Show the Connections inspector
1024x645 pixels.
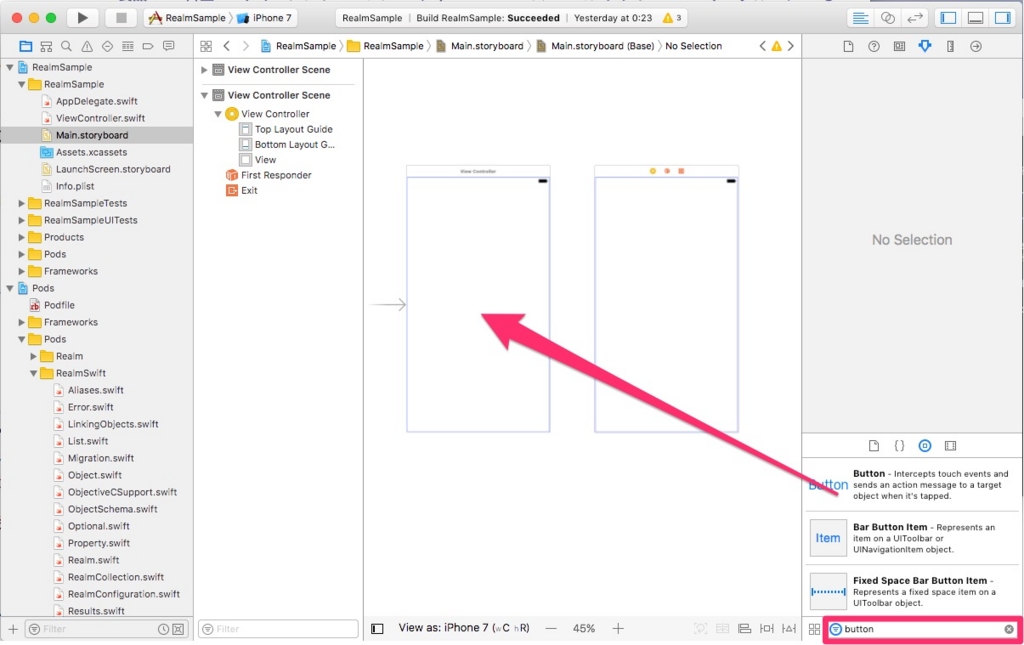976,46
